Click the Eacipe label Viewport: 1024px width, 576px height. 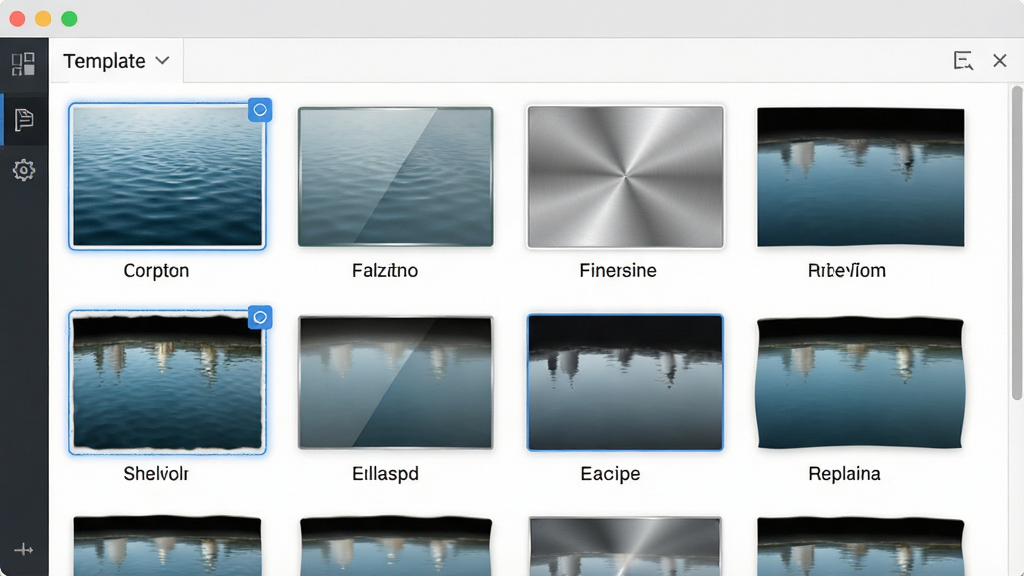(x=610, y=473)
